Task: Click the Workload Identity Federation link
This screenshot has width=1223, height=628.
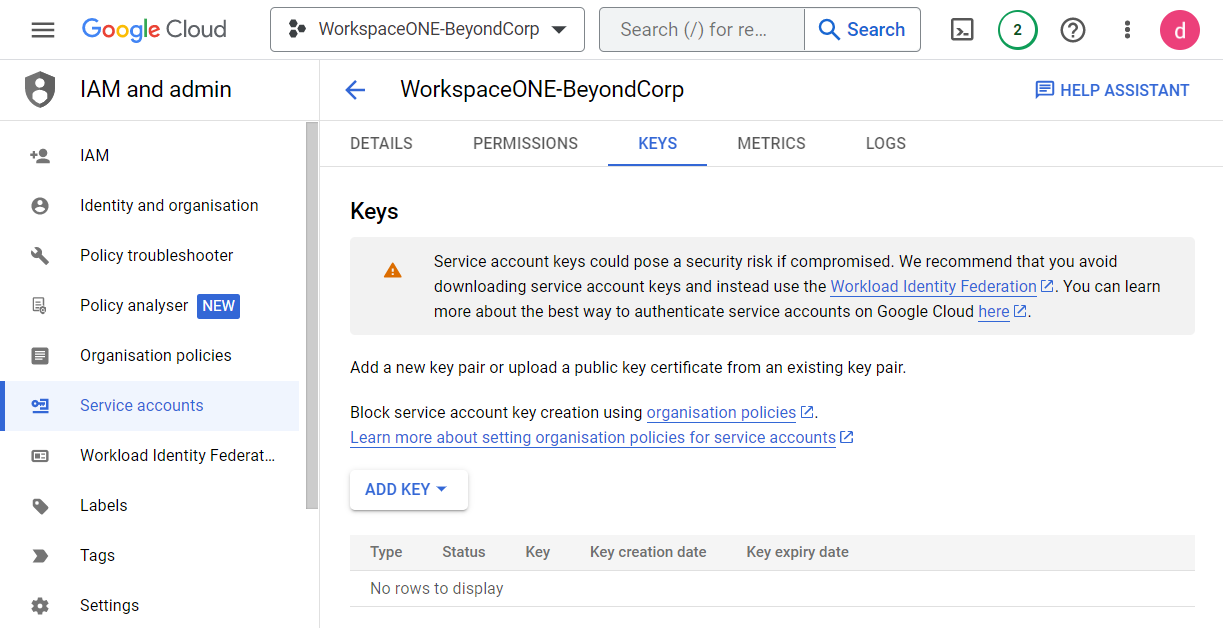Action: coord(933,287)
